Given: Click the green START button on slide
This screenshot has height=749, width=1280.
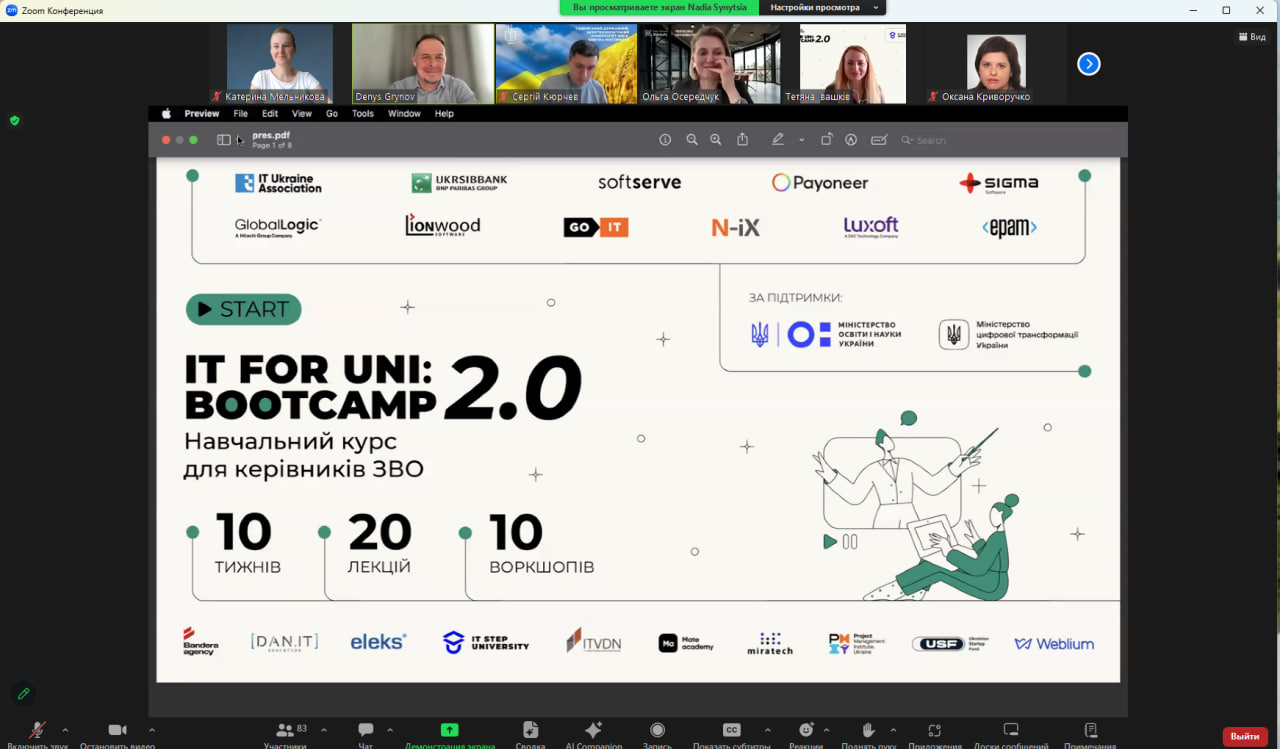Looking at the screenshot, I should 243,309.
